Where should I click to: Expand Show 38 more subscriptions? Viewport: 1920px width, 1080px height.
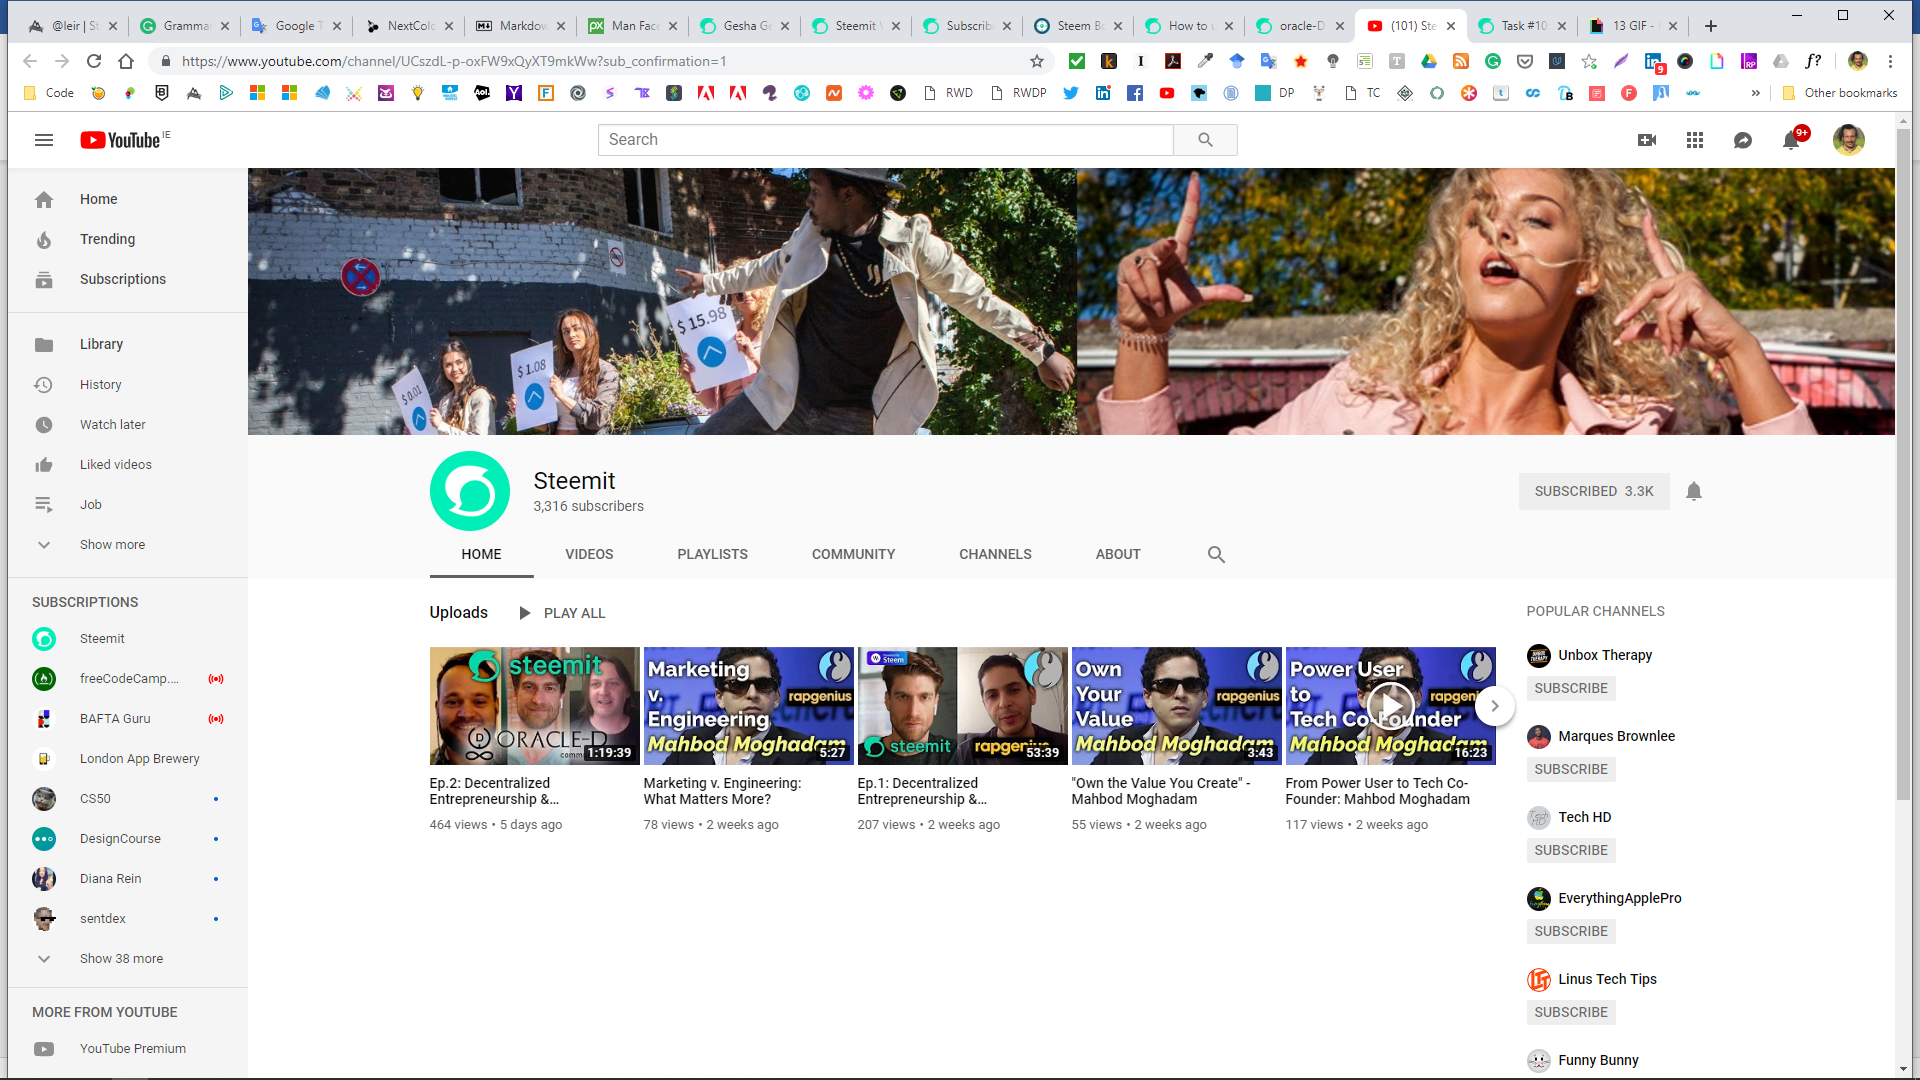tap(128, 959)
